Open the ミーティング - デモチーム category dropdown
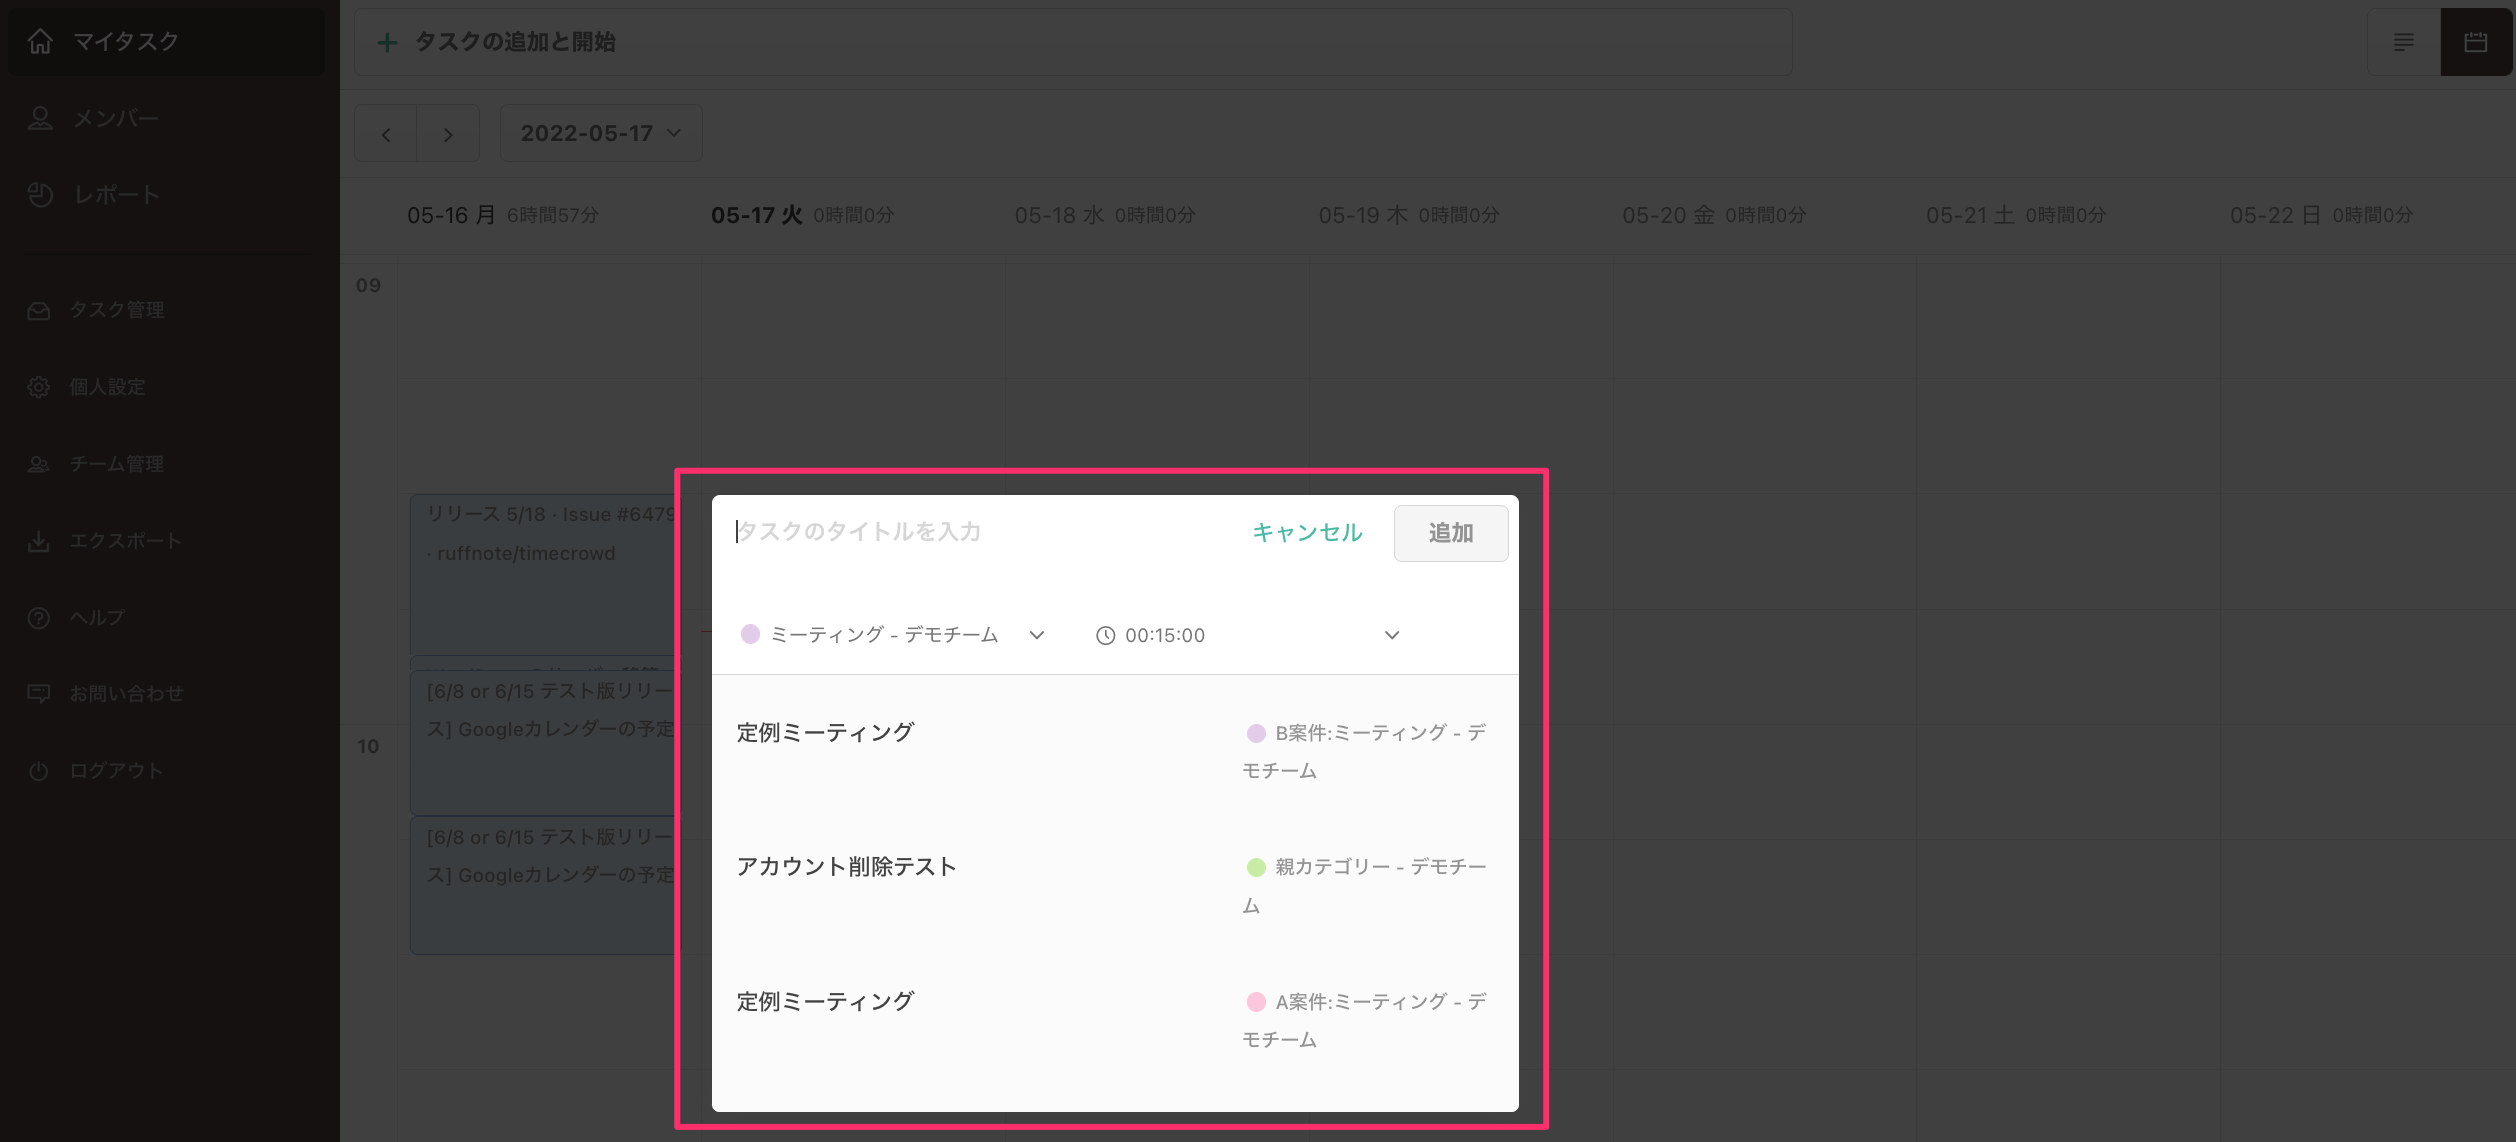 click(1037, 635)
